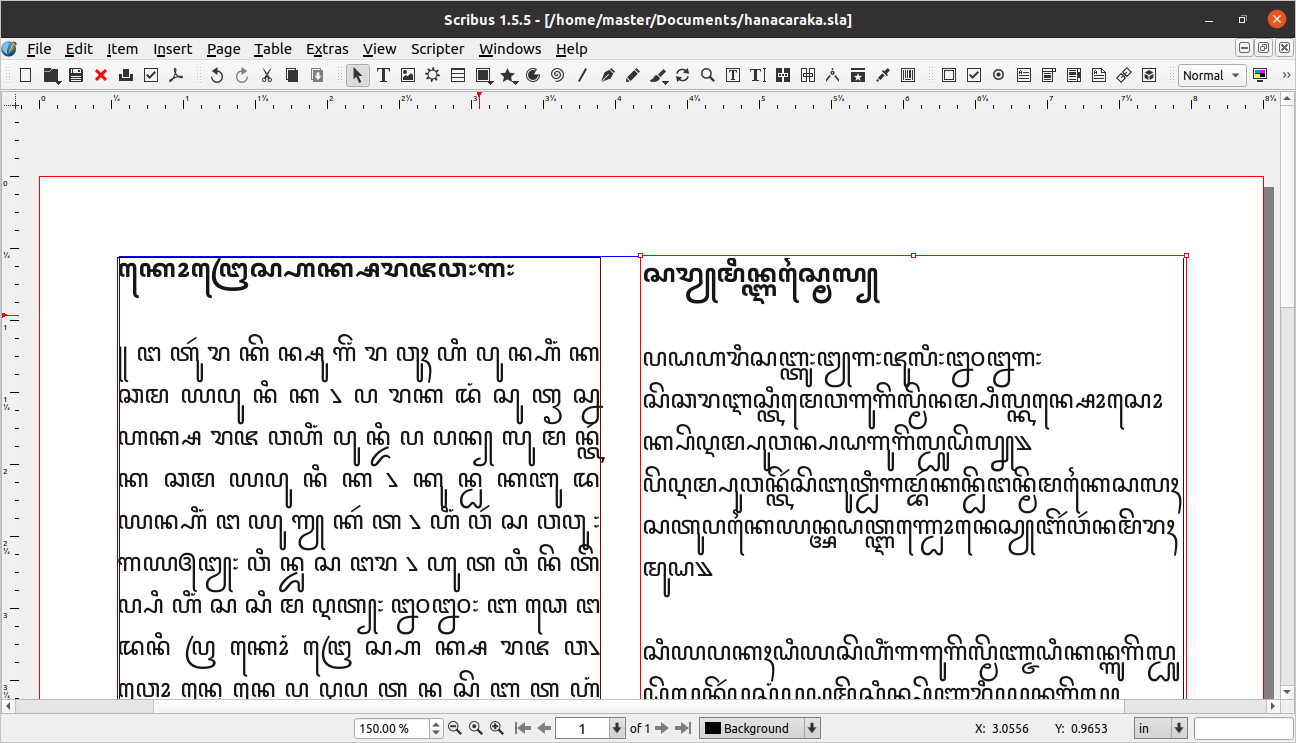
Task: Paste using the paste icon
Action: [317, 75]
